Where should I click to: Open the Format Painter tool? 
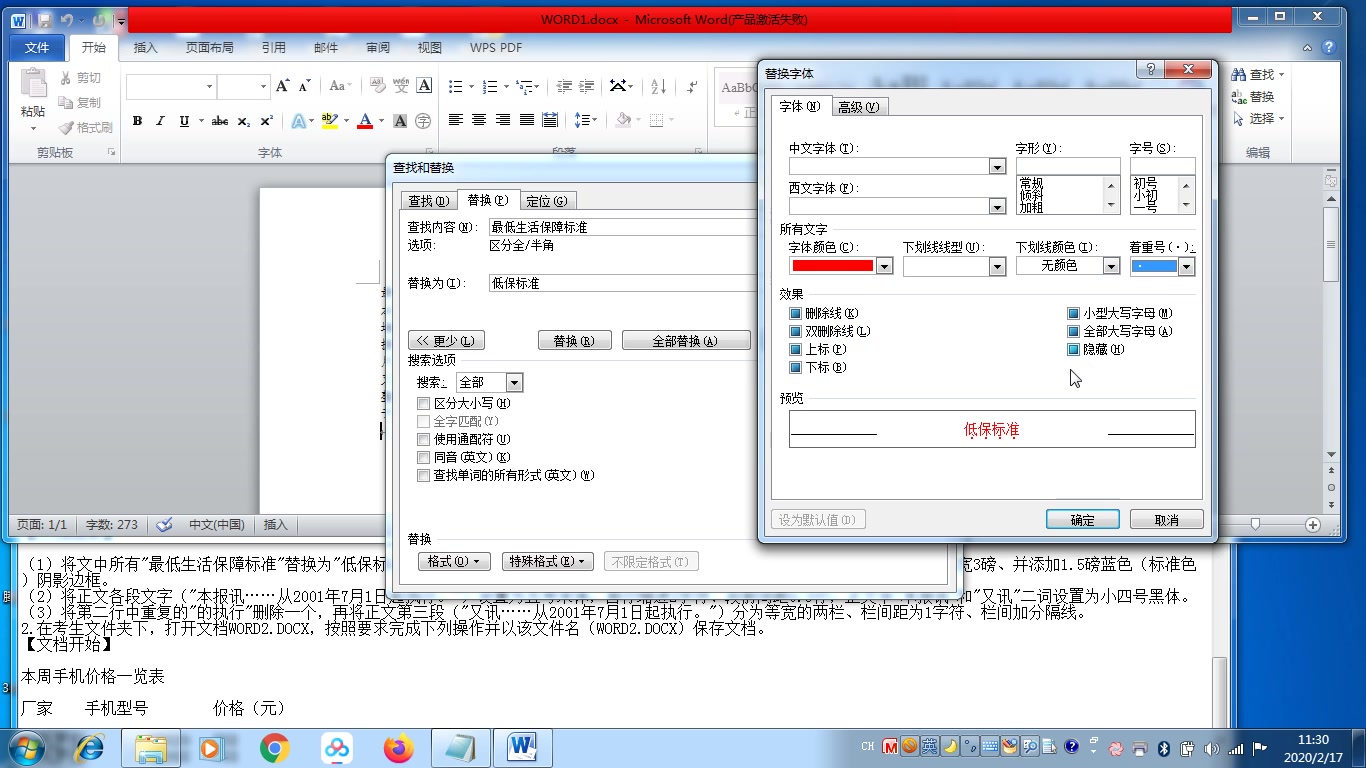click(86, 127)
